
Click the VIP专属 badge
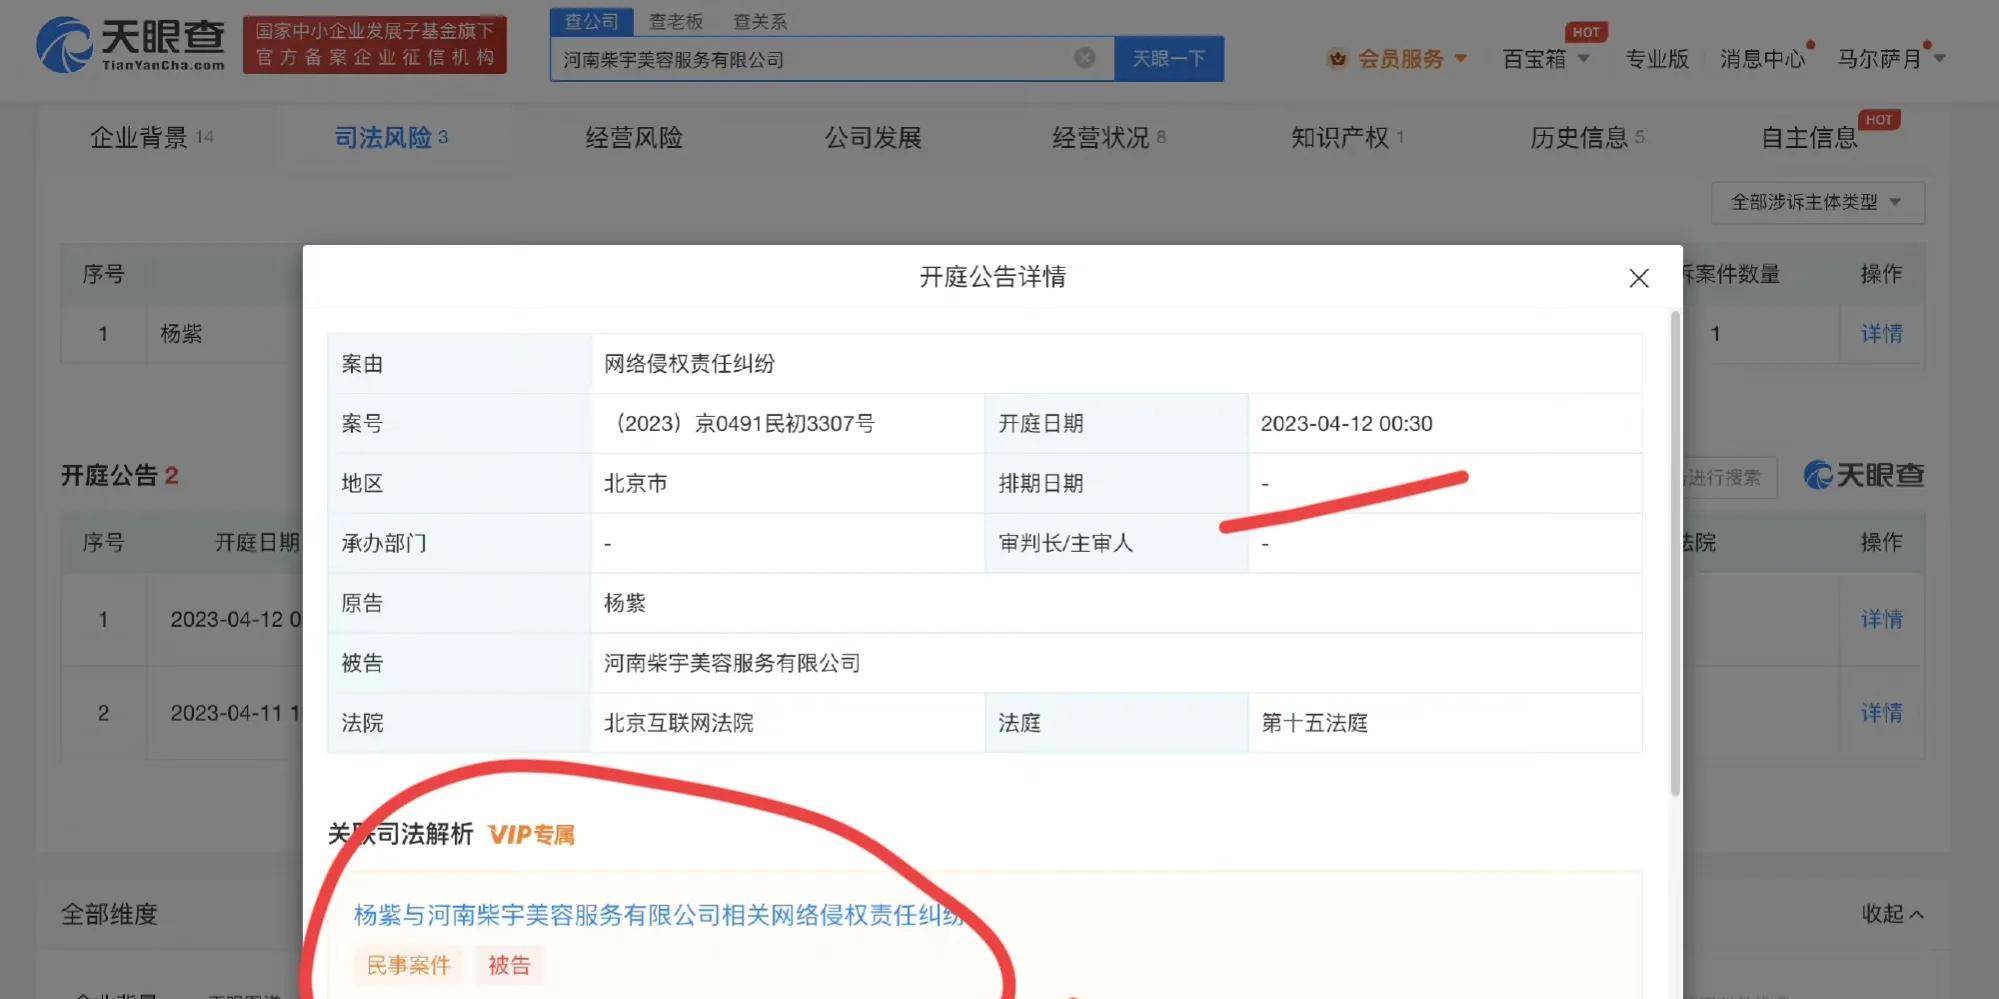click(531, 835)
